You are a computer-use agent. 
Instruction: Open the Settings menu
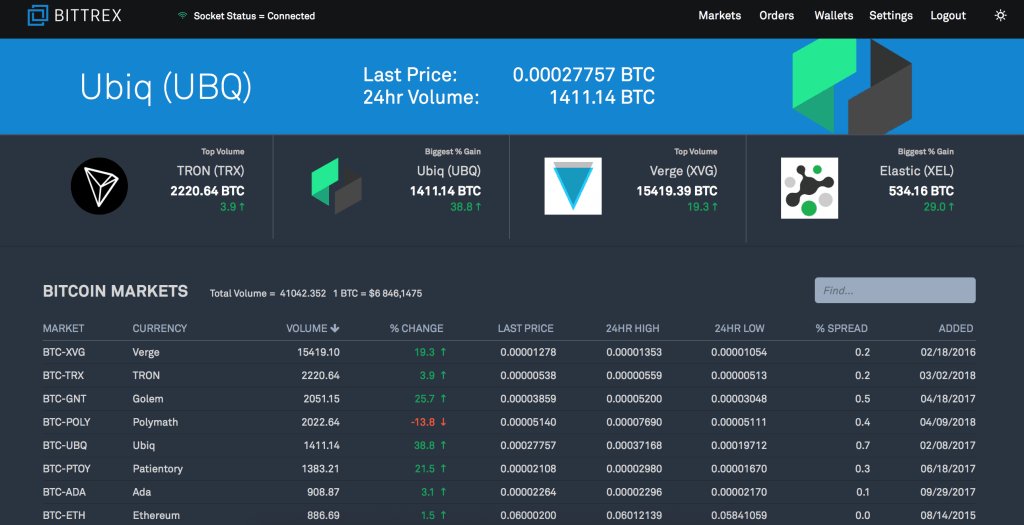tap(891, 15)
